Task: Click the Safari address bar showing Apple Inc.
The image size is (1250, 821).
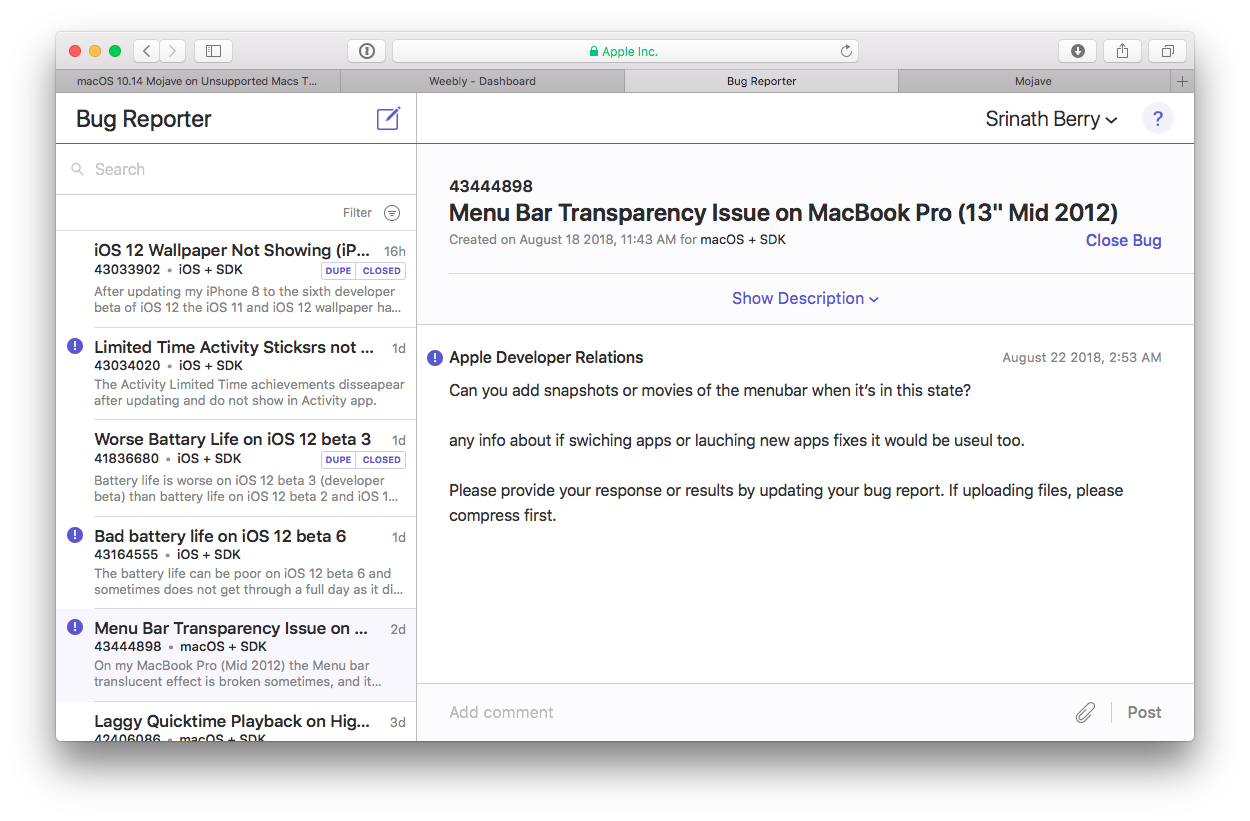Action: click(625, 51)
